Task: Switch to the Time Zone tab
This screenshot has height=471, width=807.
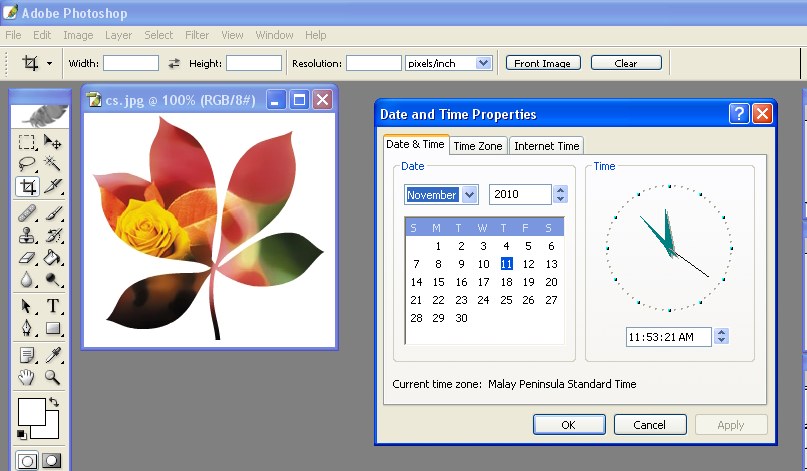Action: pos(478,146)
